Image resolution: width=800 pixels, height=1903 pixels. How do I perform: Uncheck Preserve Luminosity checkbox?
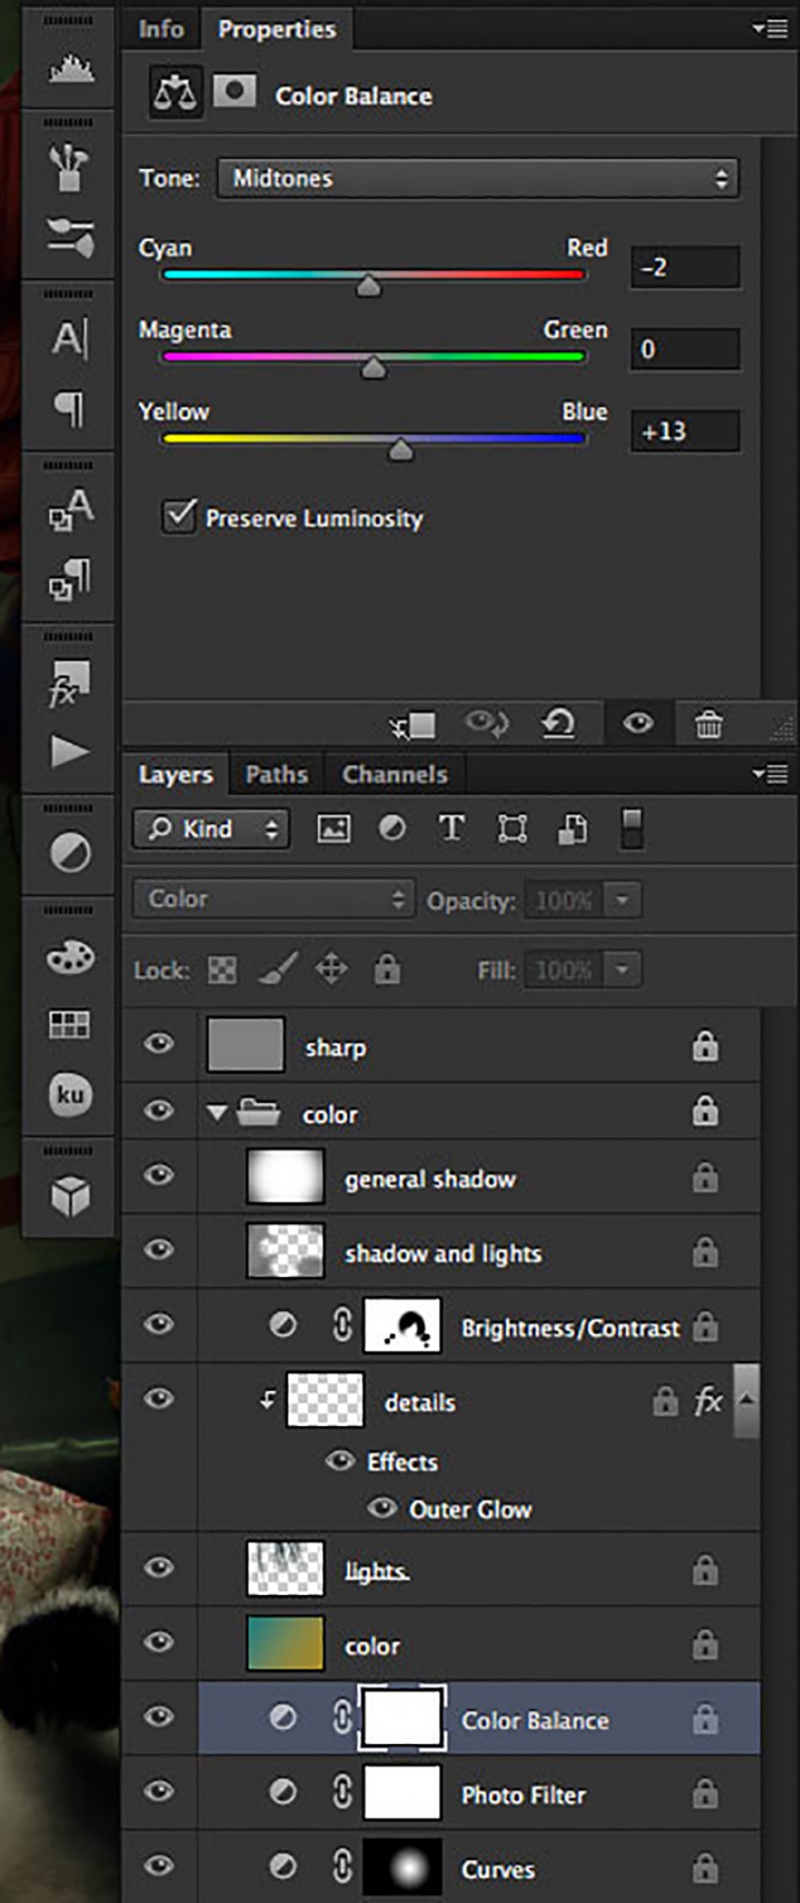179,516
